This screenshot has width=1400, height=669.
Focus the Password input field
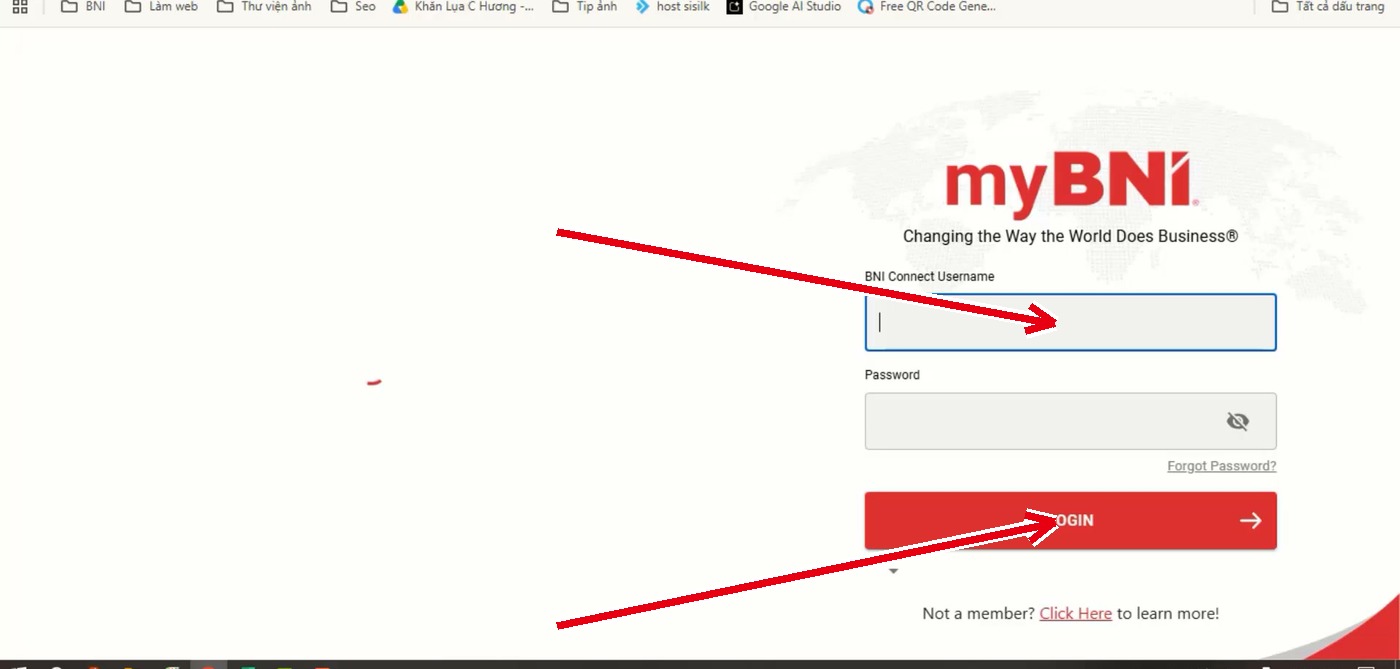(x=1070, y=421)
